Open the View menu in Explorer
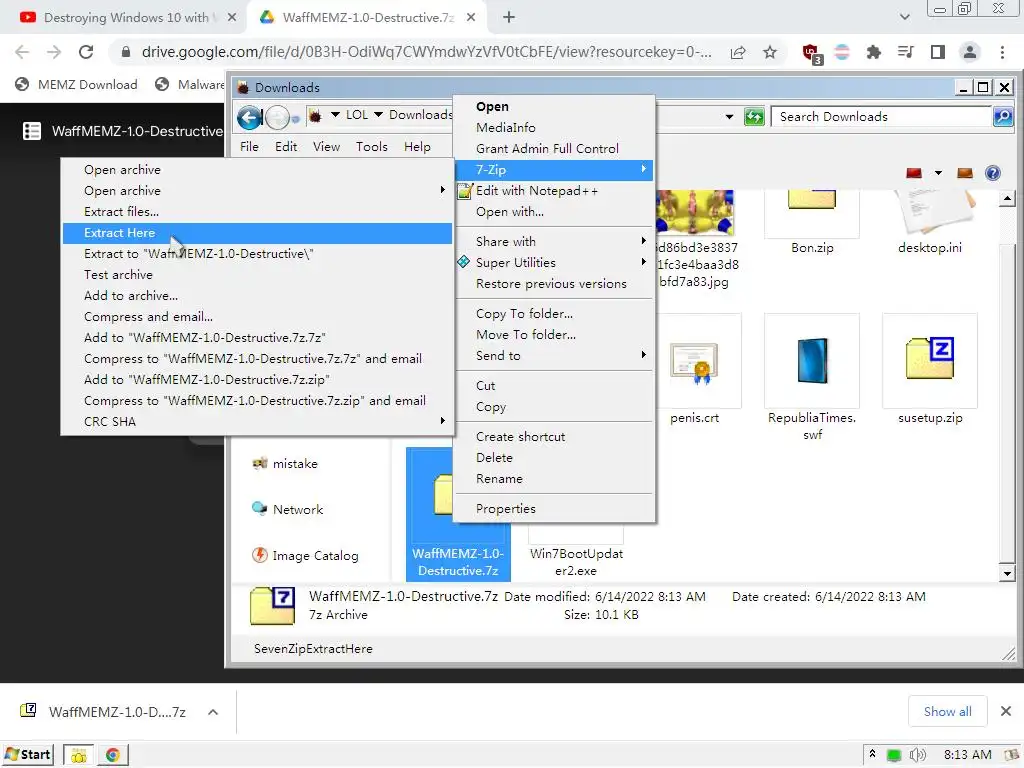This screenshot has height=768, width=1024. click(326, 147)
